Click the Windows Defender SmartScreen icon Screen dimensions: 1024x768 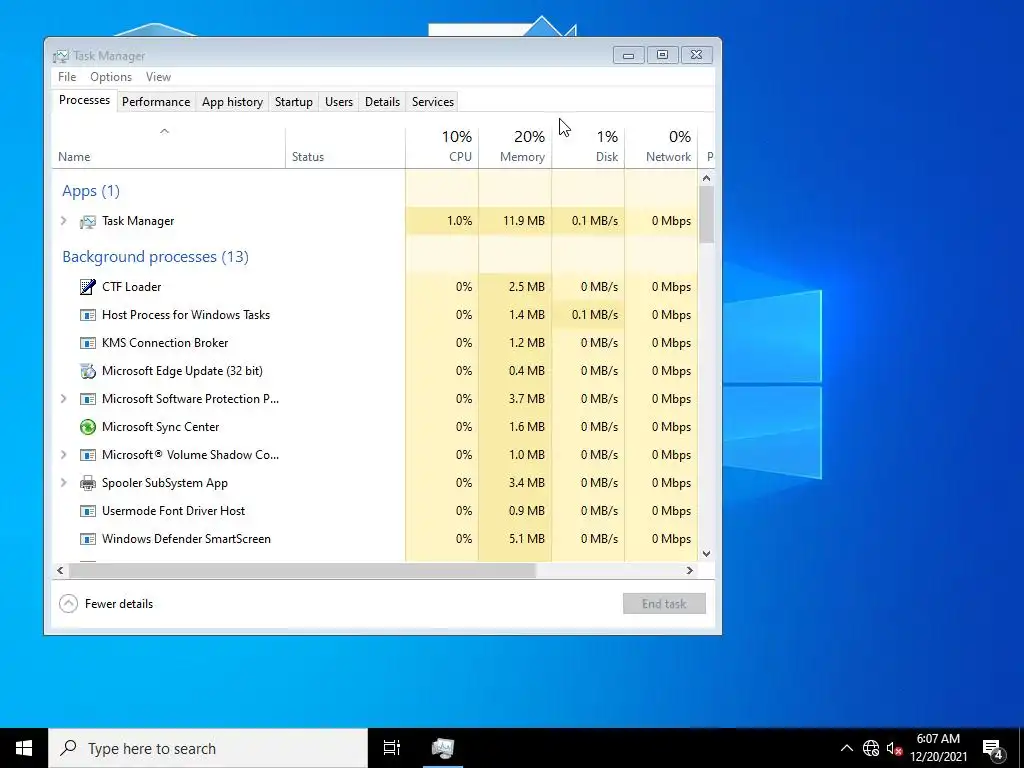point(88,539)
